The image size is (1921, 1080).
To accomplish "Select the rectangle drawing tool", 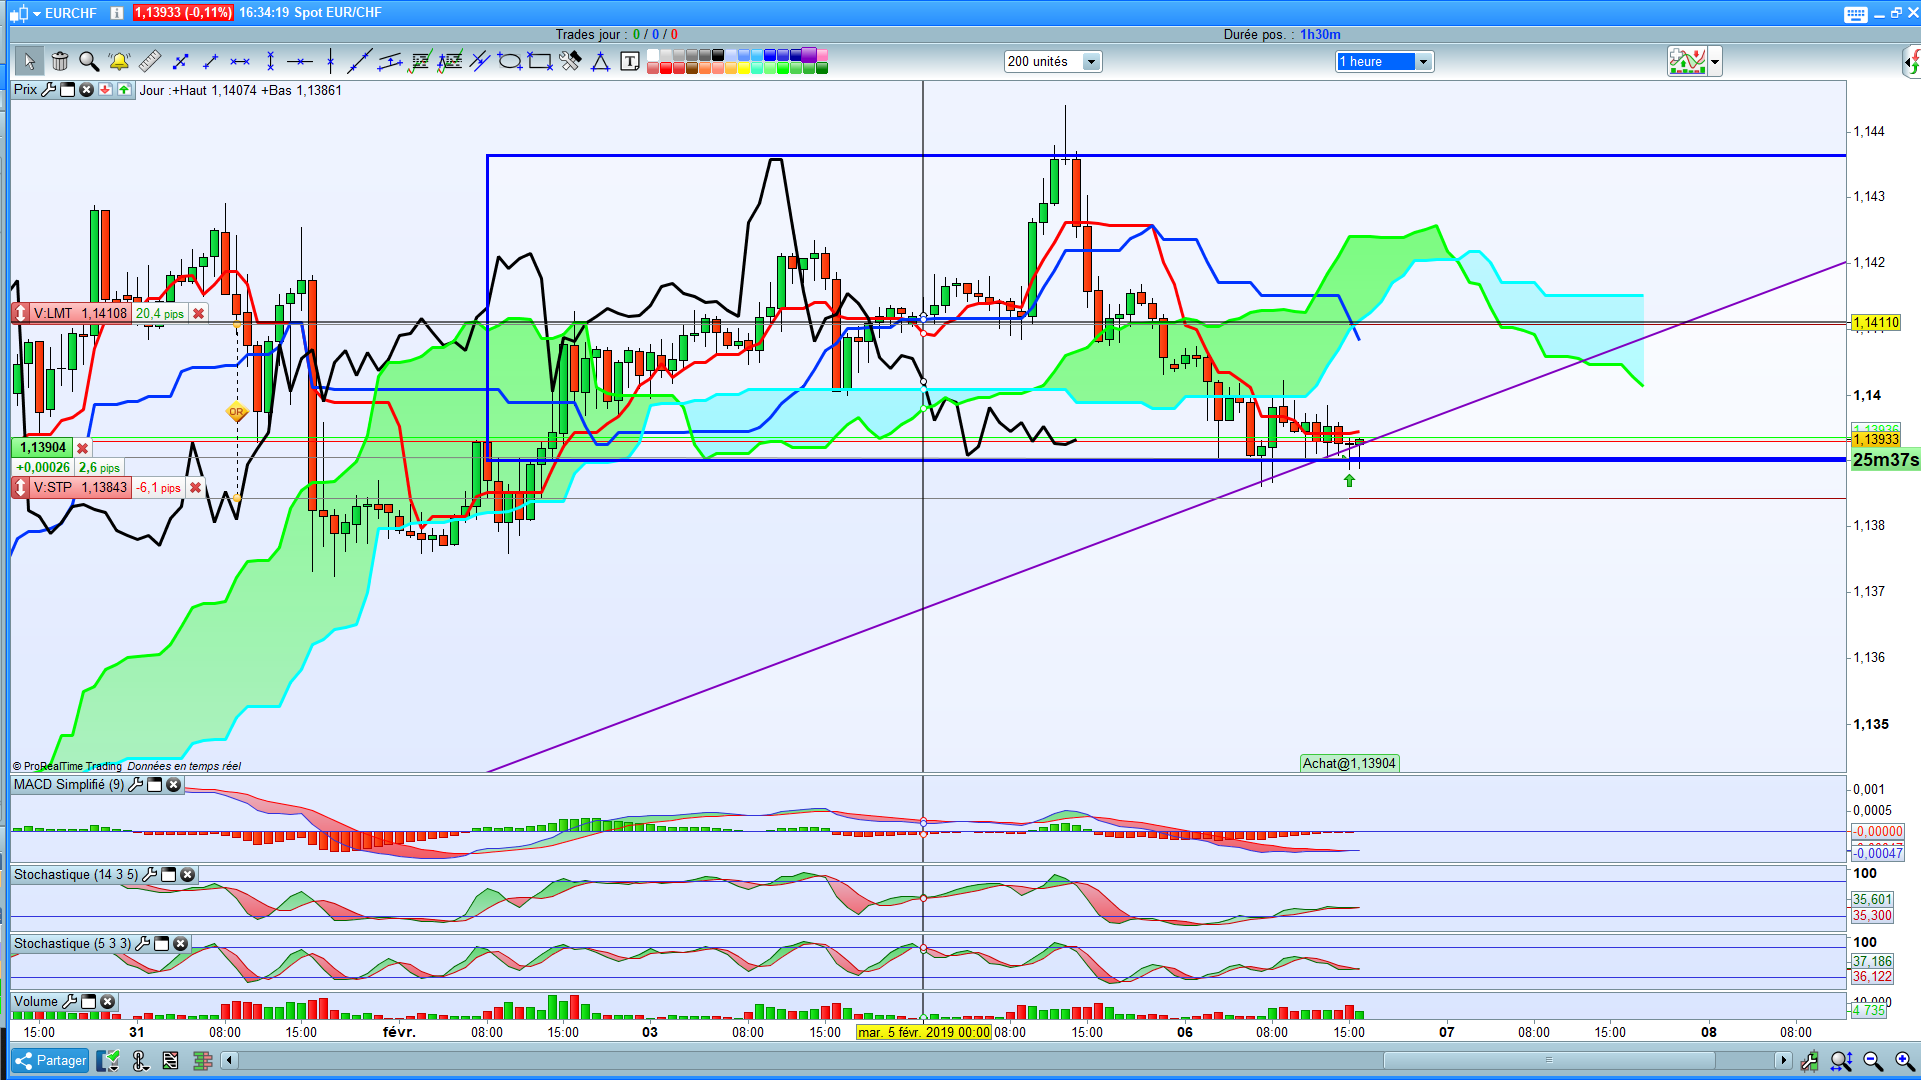I will point(540,62).
